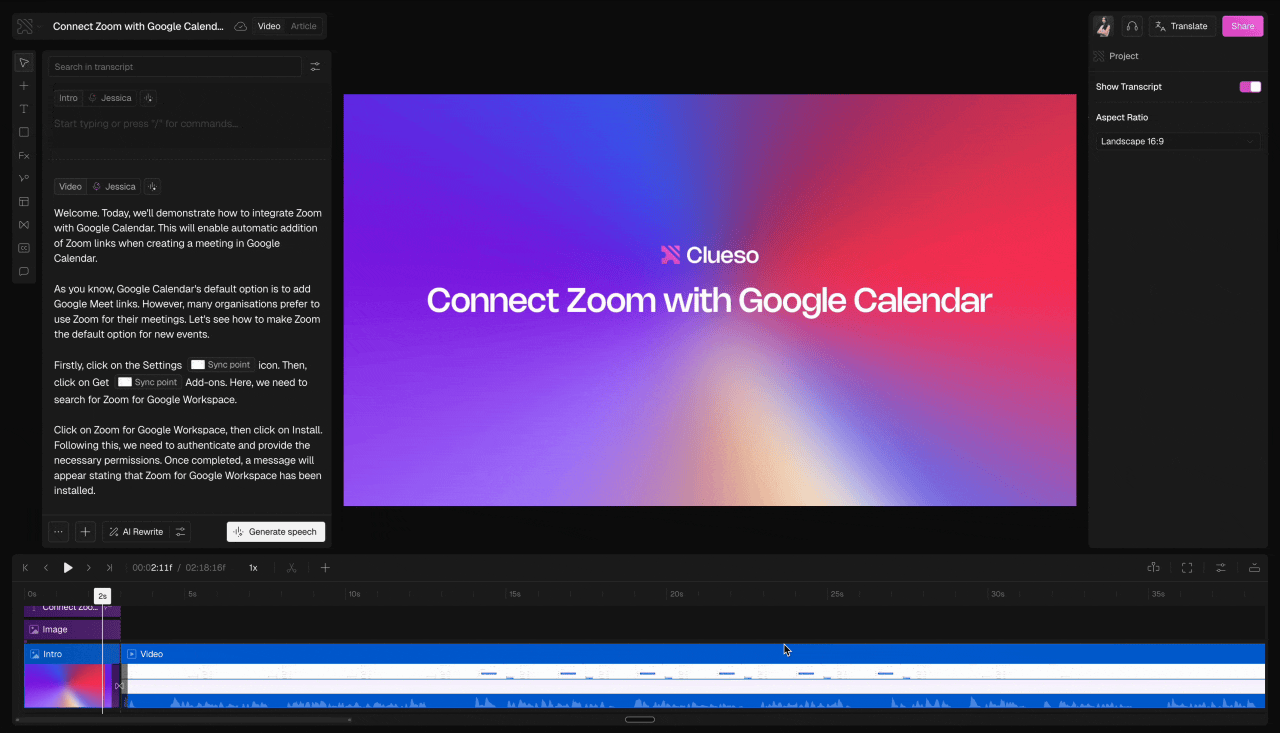Open the branching tool below Fx
The image size is (1280, 733).
pos(24,179)
